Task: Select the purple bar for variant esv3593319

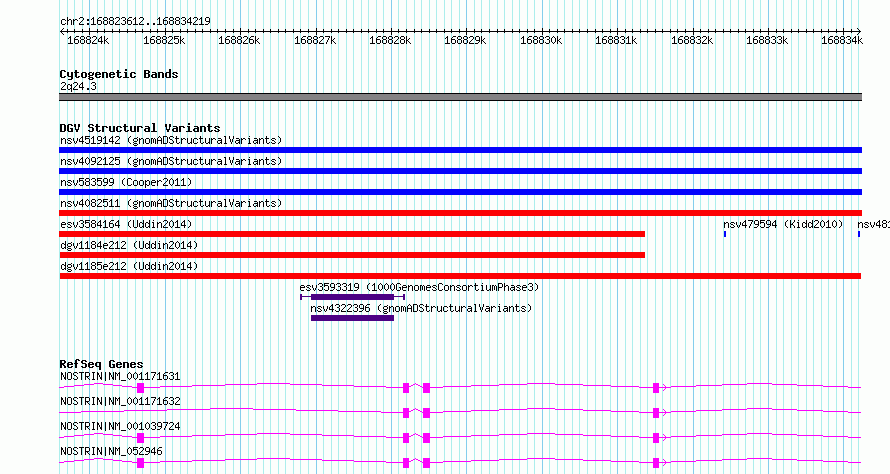Action: pyautogui.click(x=352, y=297)
